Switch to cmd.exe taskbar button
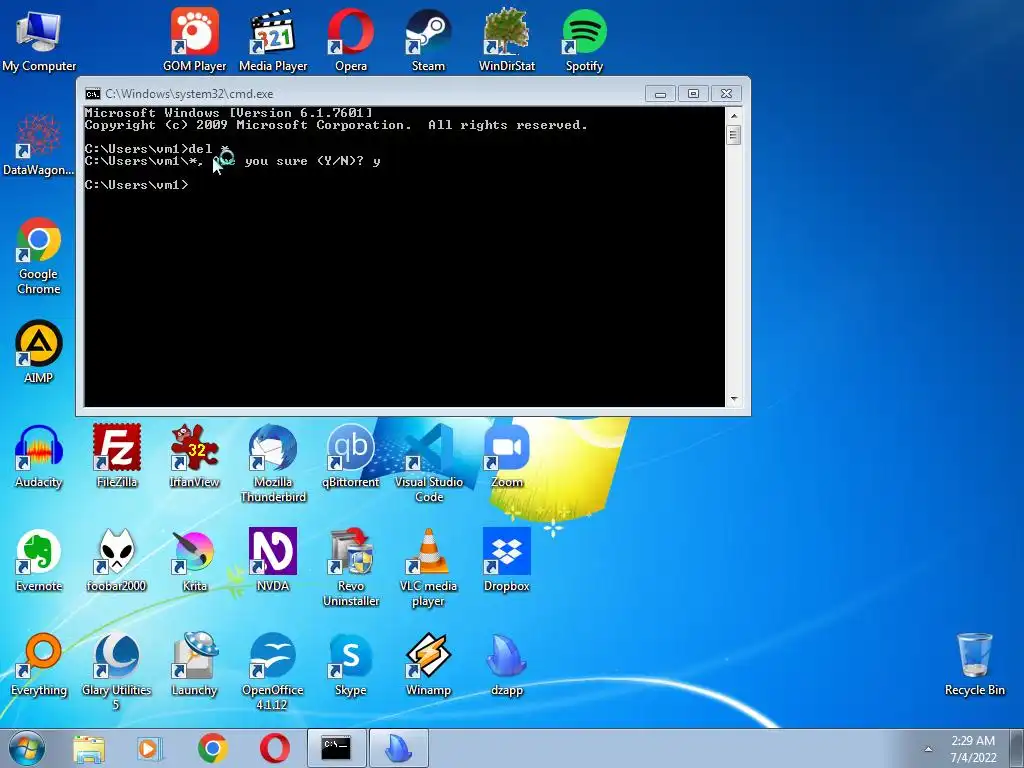The image size is (1024, 768). (336, 748)
